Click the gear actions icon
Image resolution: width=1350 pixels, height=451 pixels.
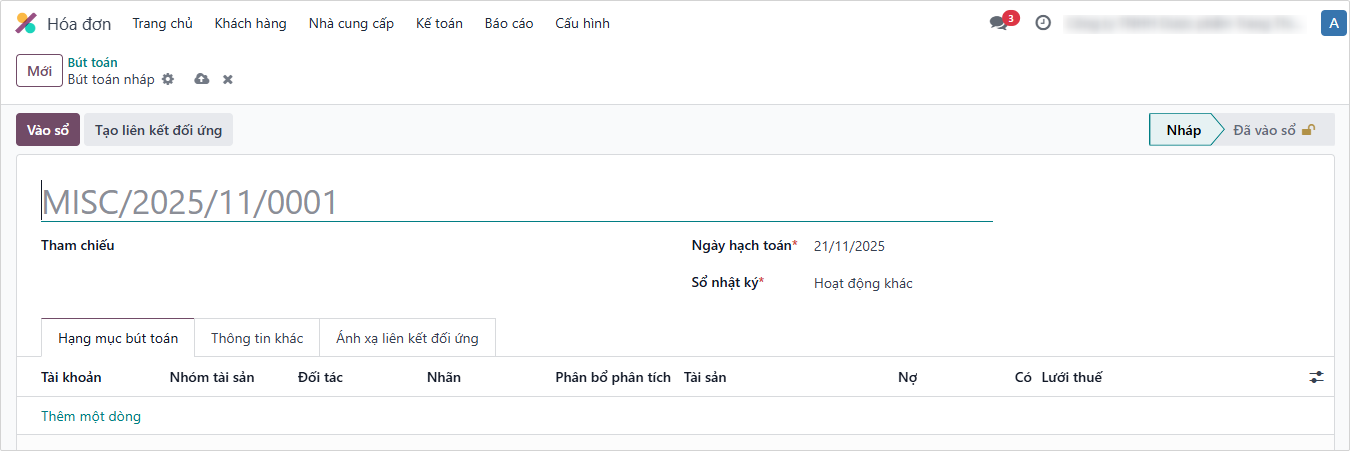coord(168,79)
